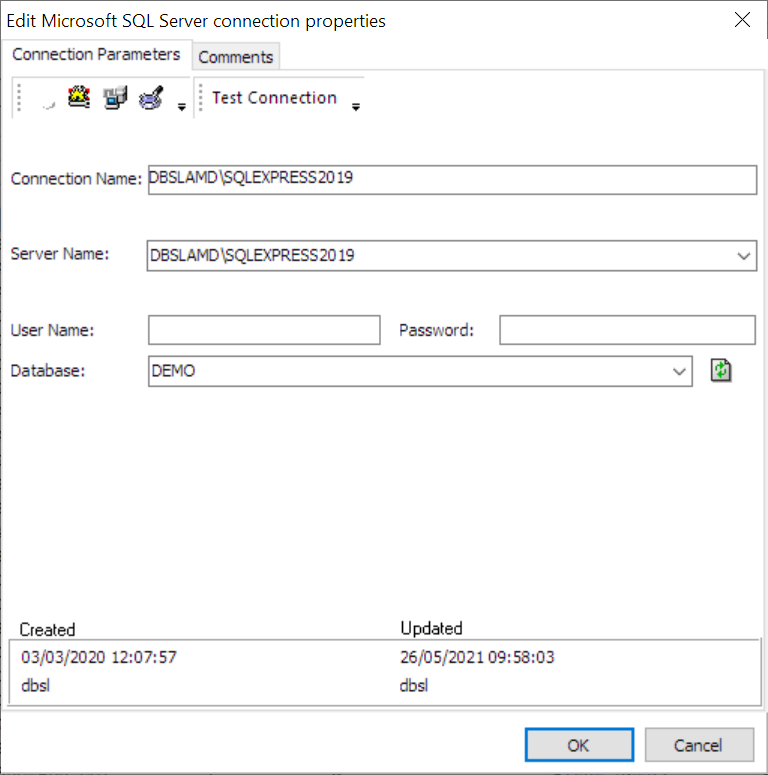Select the Connection Parameters tab
Viewport: 768px width, 775px height.
(x=96, y=54)
